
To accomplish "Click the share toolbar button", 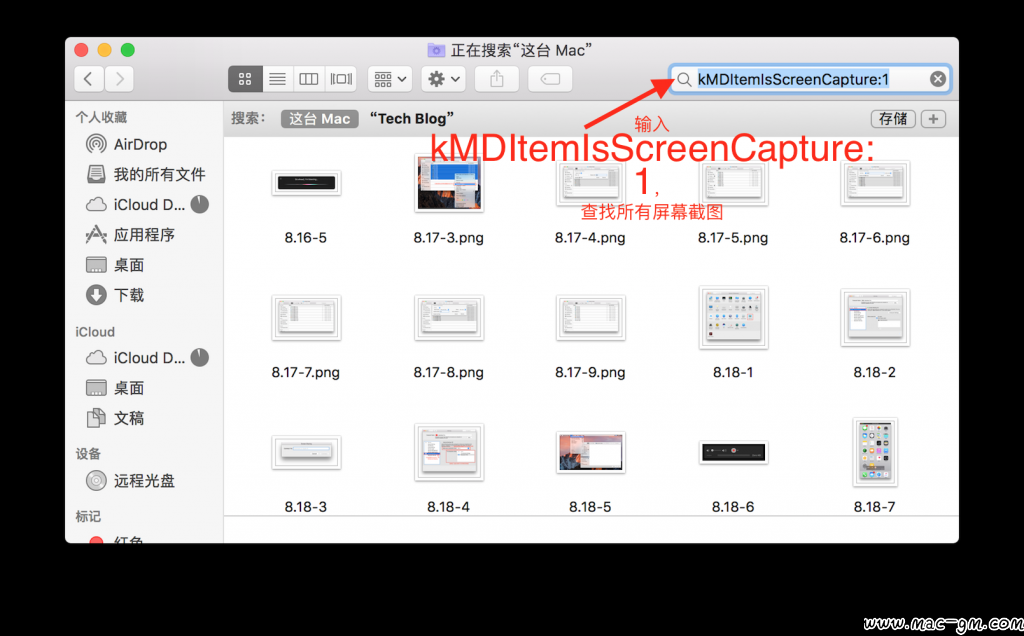I will tap(497, 79).
